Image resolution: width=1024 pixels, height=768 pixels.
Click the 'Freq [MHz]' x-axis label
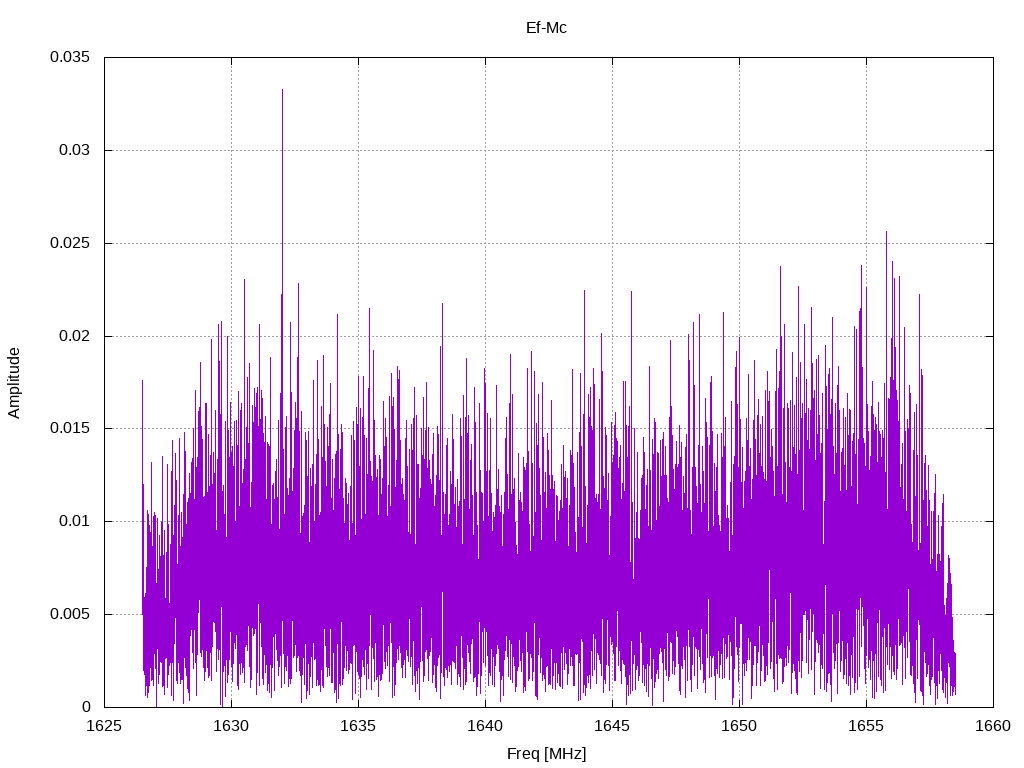(546, 754)
